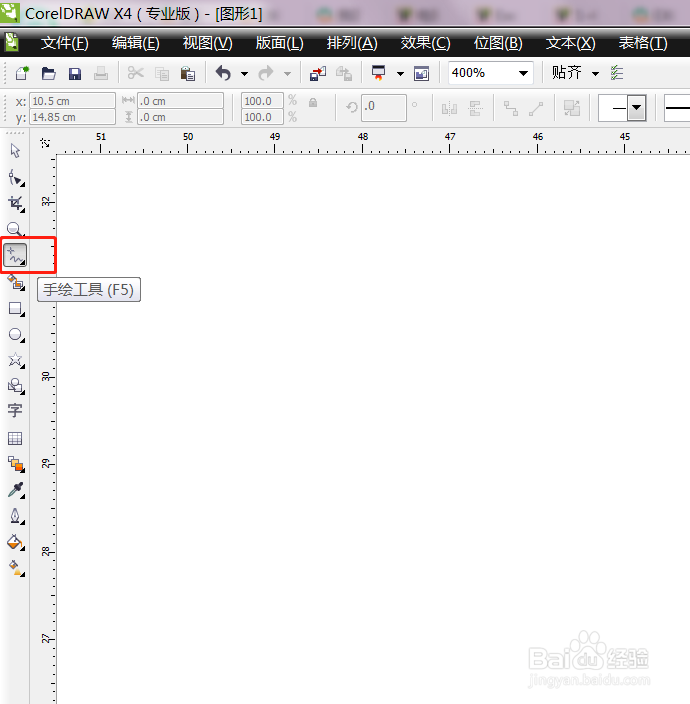Click the wrap text / to-front icon

[571, 108]
